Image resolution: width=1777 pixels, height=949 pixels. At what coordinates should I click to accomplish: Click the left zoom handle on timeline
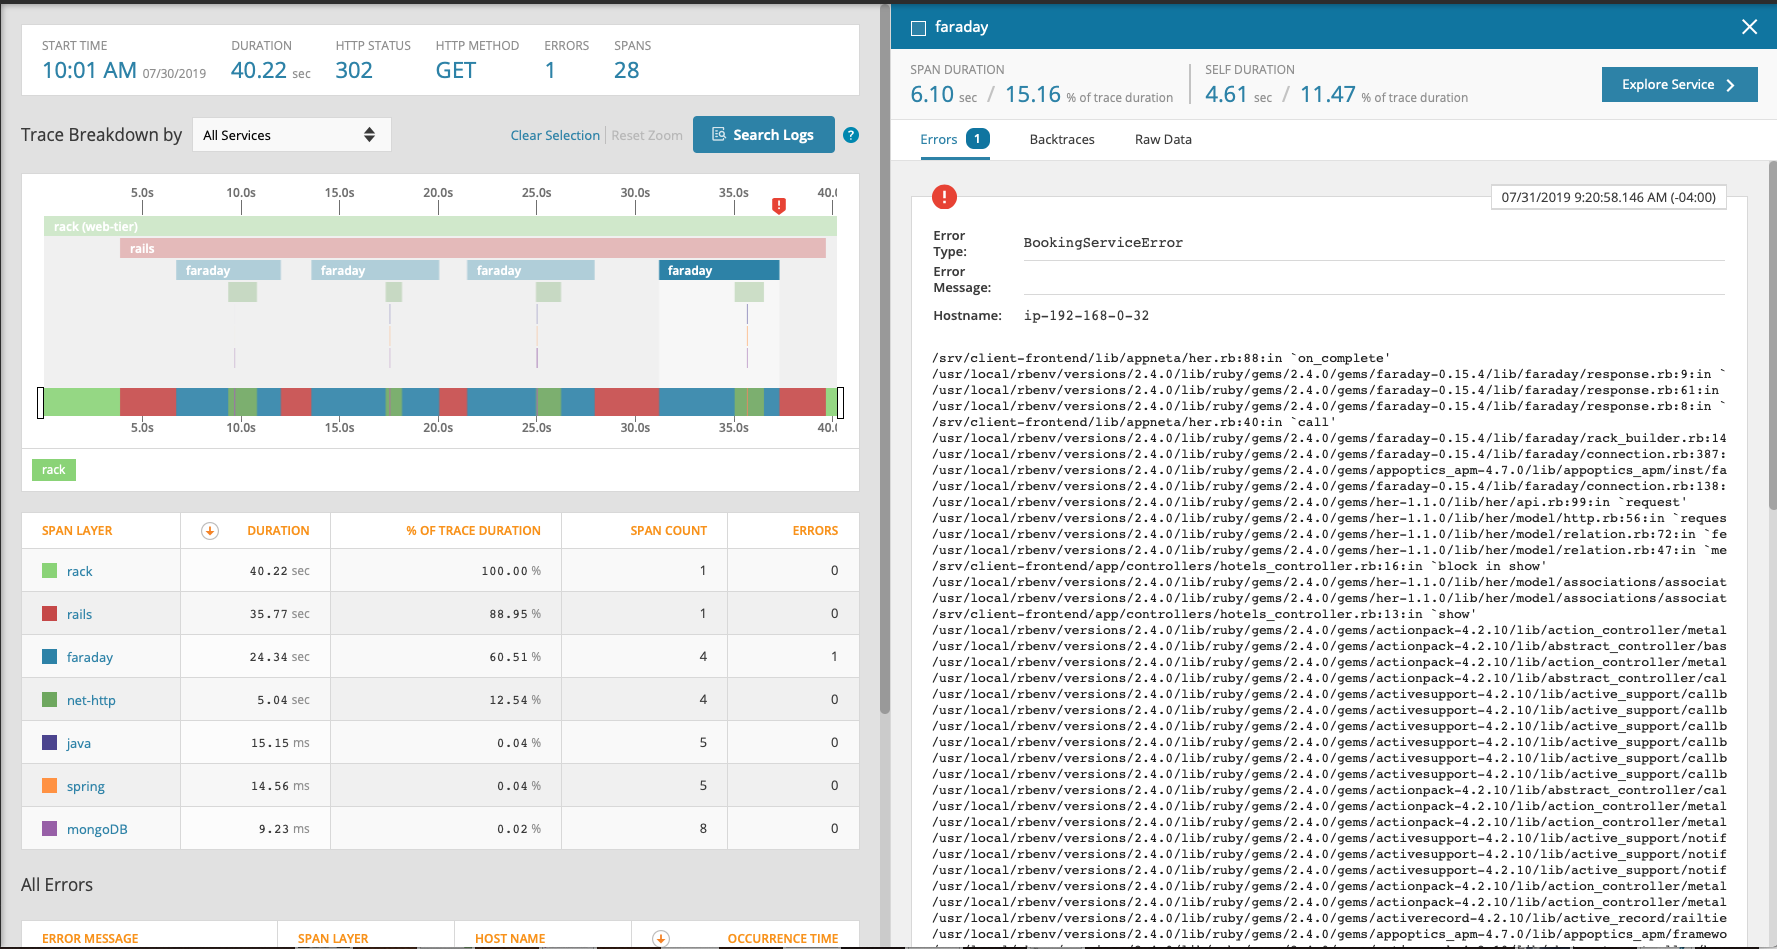[40, 403]
